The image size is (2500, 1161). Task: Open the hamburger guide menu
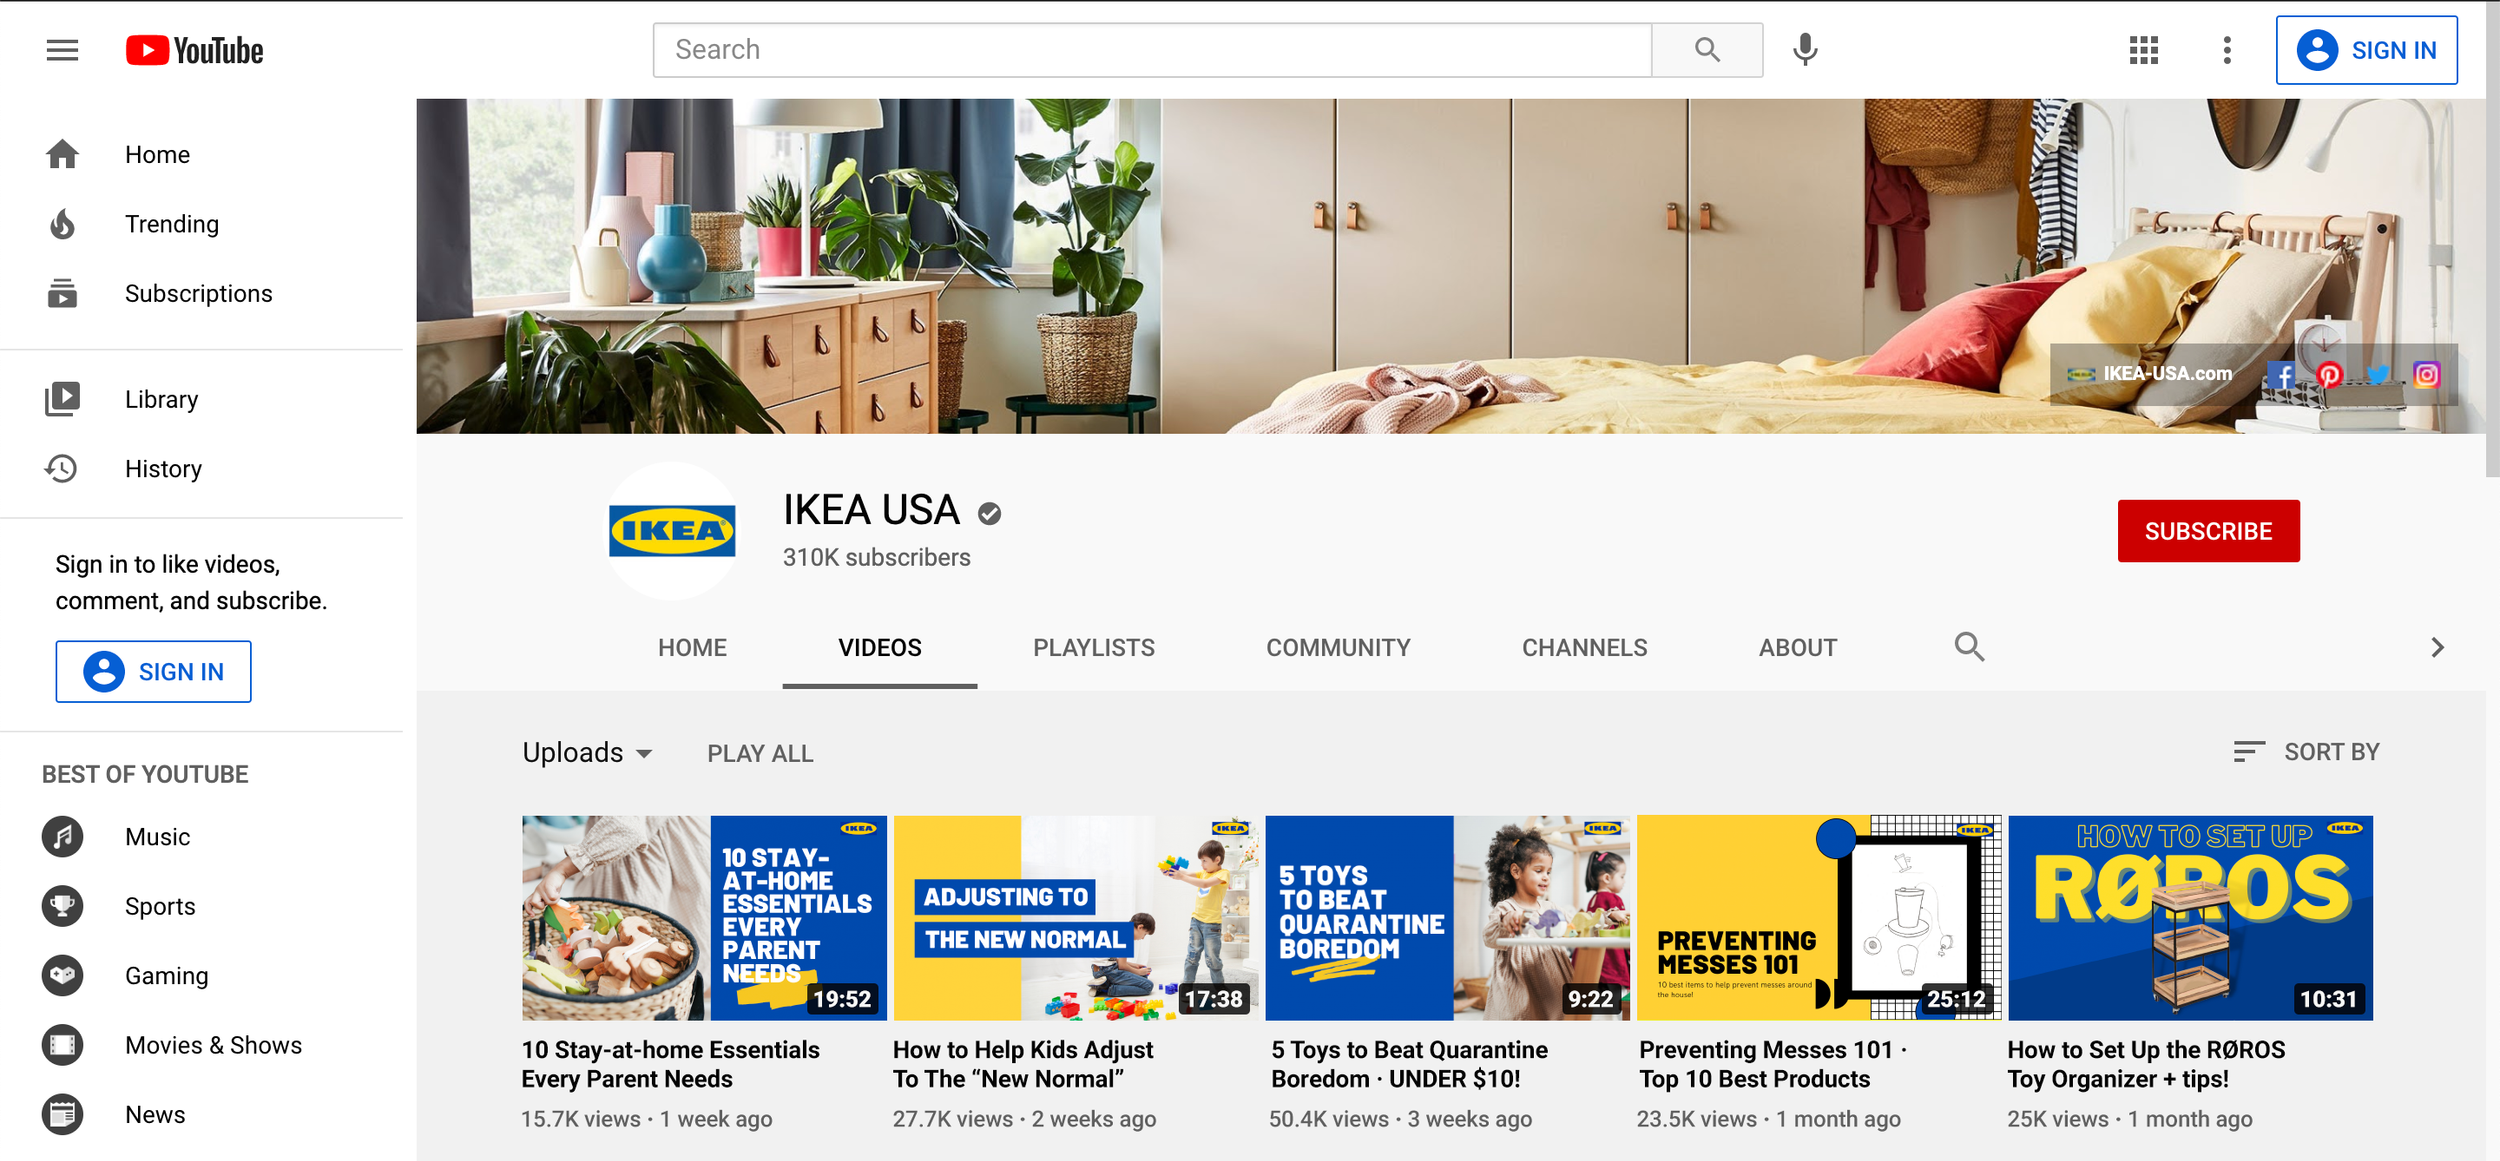[62, 50]
